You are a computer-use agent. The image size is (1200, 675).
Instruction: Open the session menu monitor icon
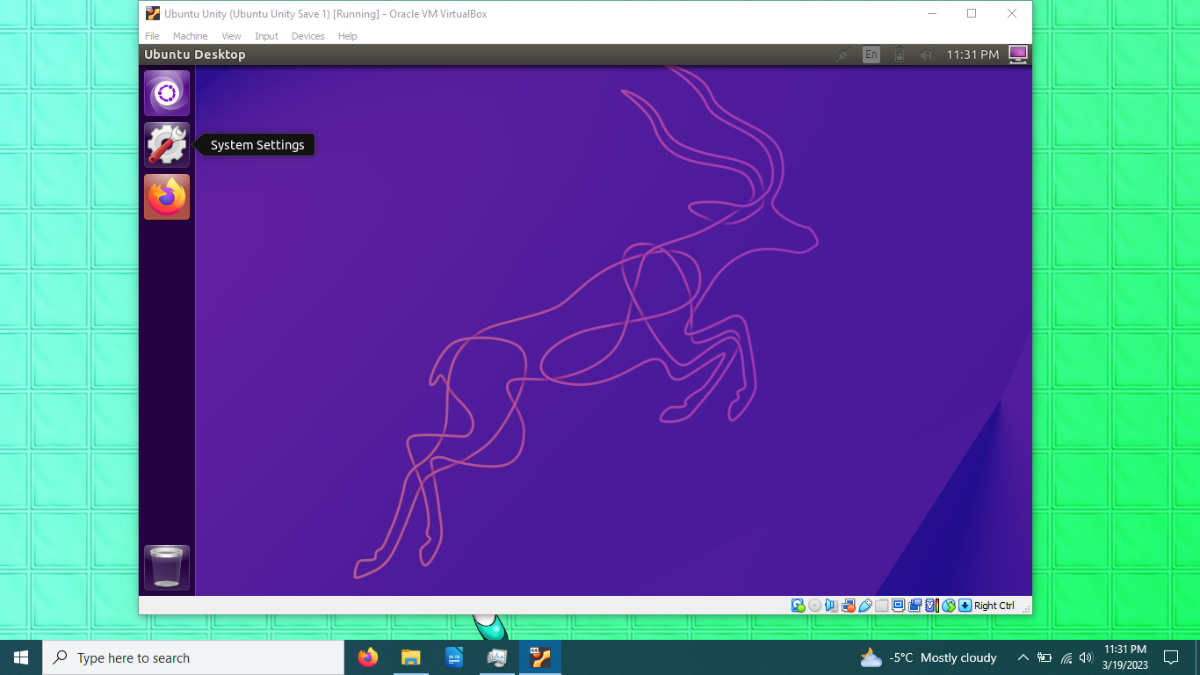1018,54
